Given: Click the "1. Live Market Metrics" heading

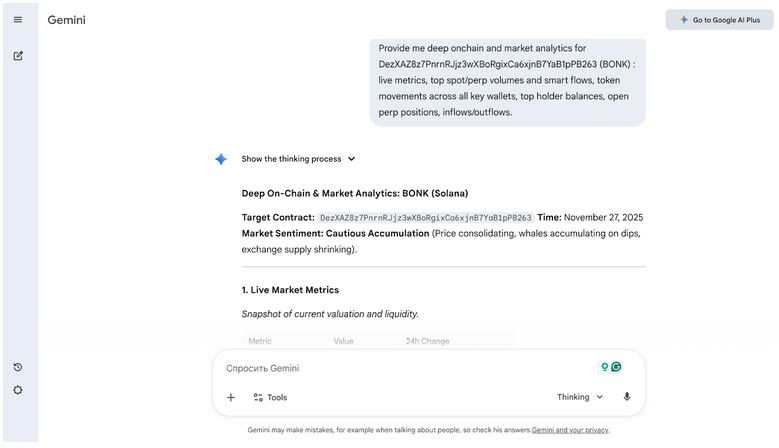Looking at the screenshot, I should tap(290, 290).
